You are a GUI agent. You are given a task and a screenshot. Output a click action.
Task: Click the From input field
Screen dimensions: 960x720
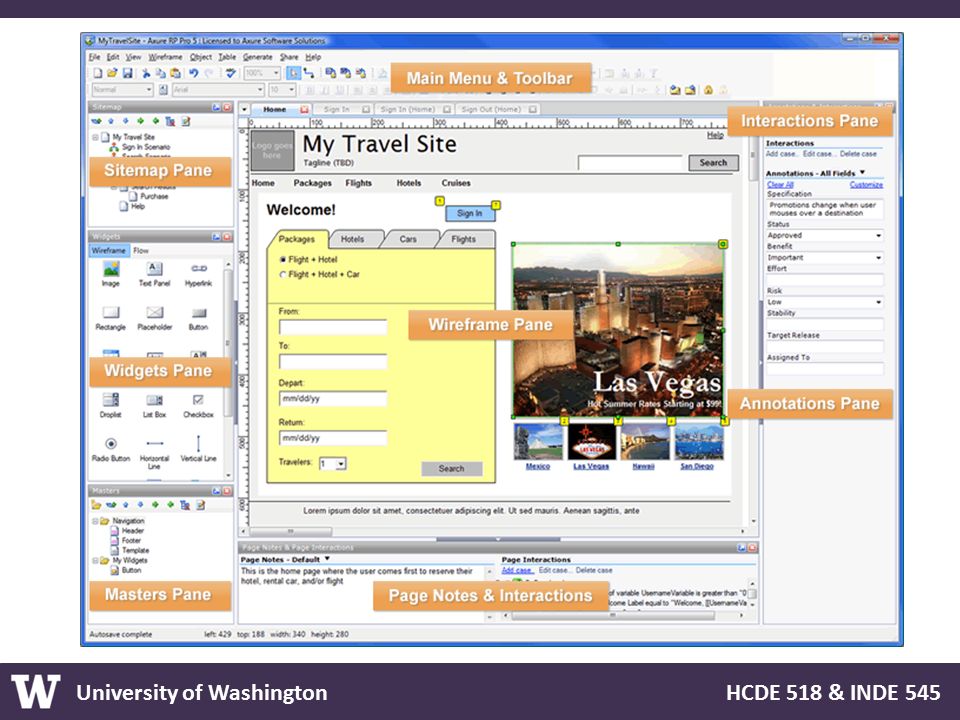click(x=333, y=327)
